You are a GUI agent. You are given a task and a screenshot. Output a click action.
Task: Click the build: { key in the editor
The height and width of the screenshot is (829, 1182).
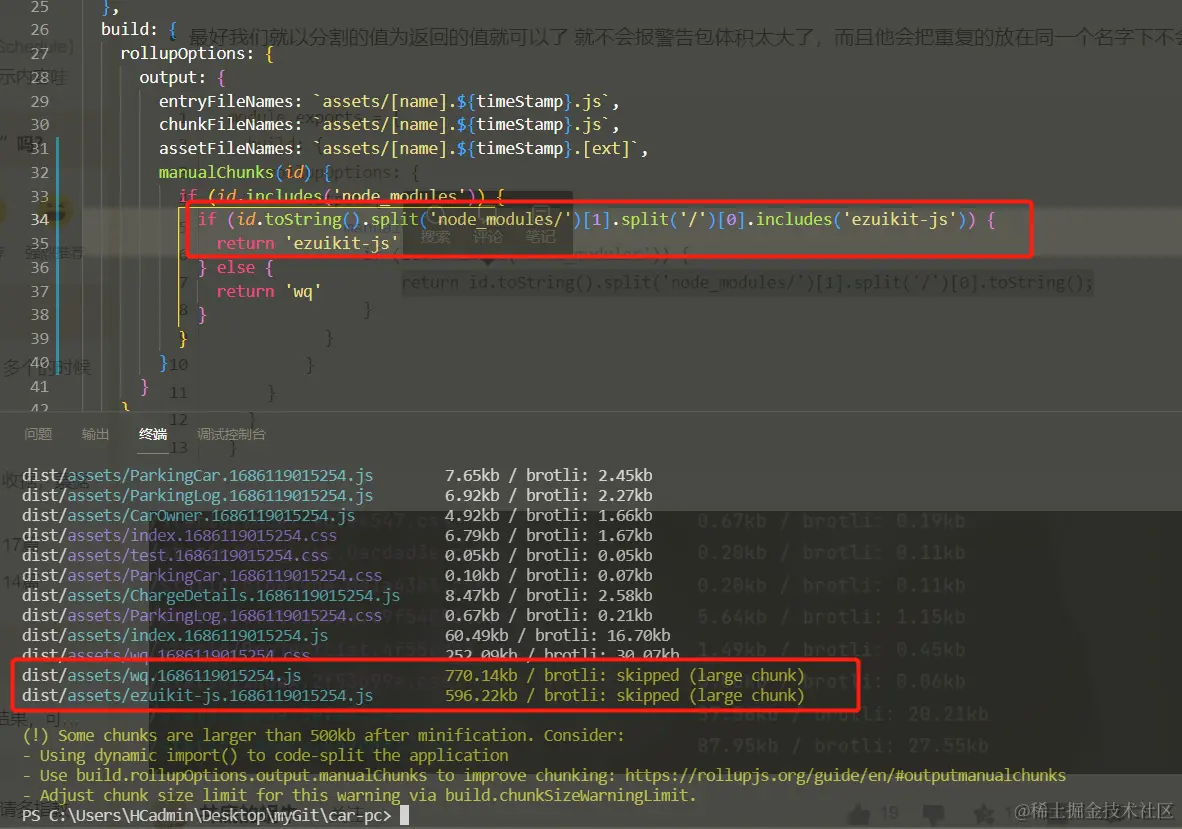click(x=139, y=30)
